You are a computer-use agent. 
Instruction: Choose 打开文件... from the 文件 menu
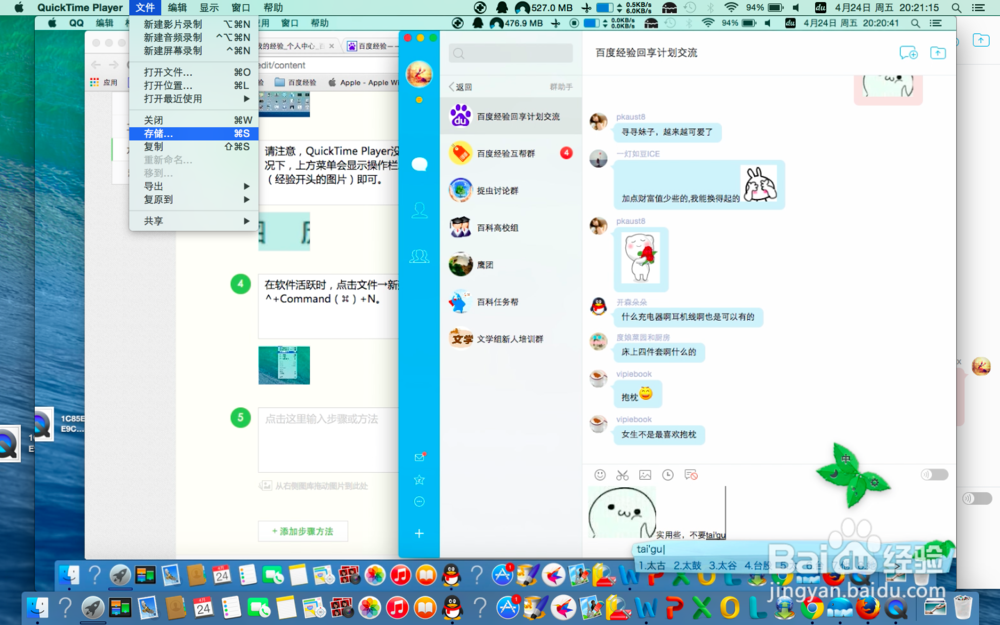click(x=194, y=72)
